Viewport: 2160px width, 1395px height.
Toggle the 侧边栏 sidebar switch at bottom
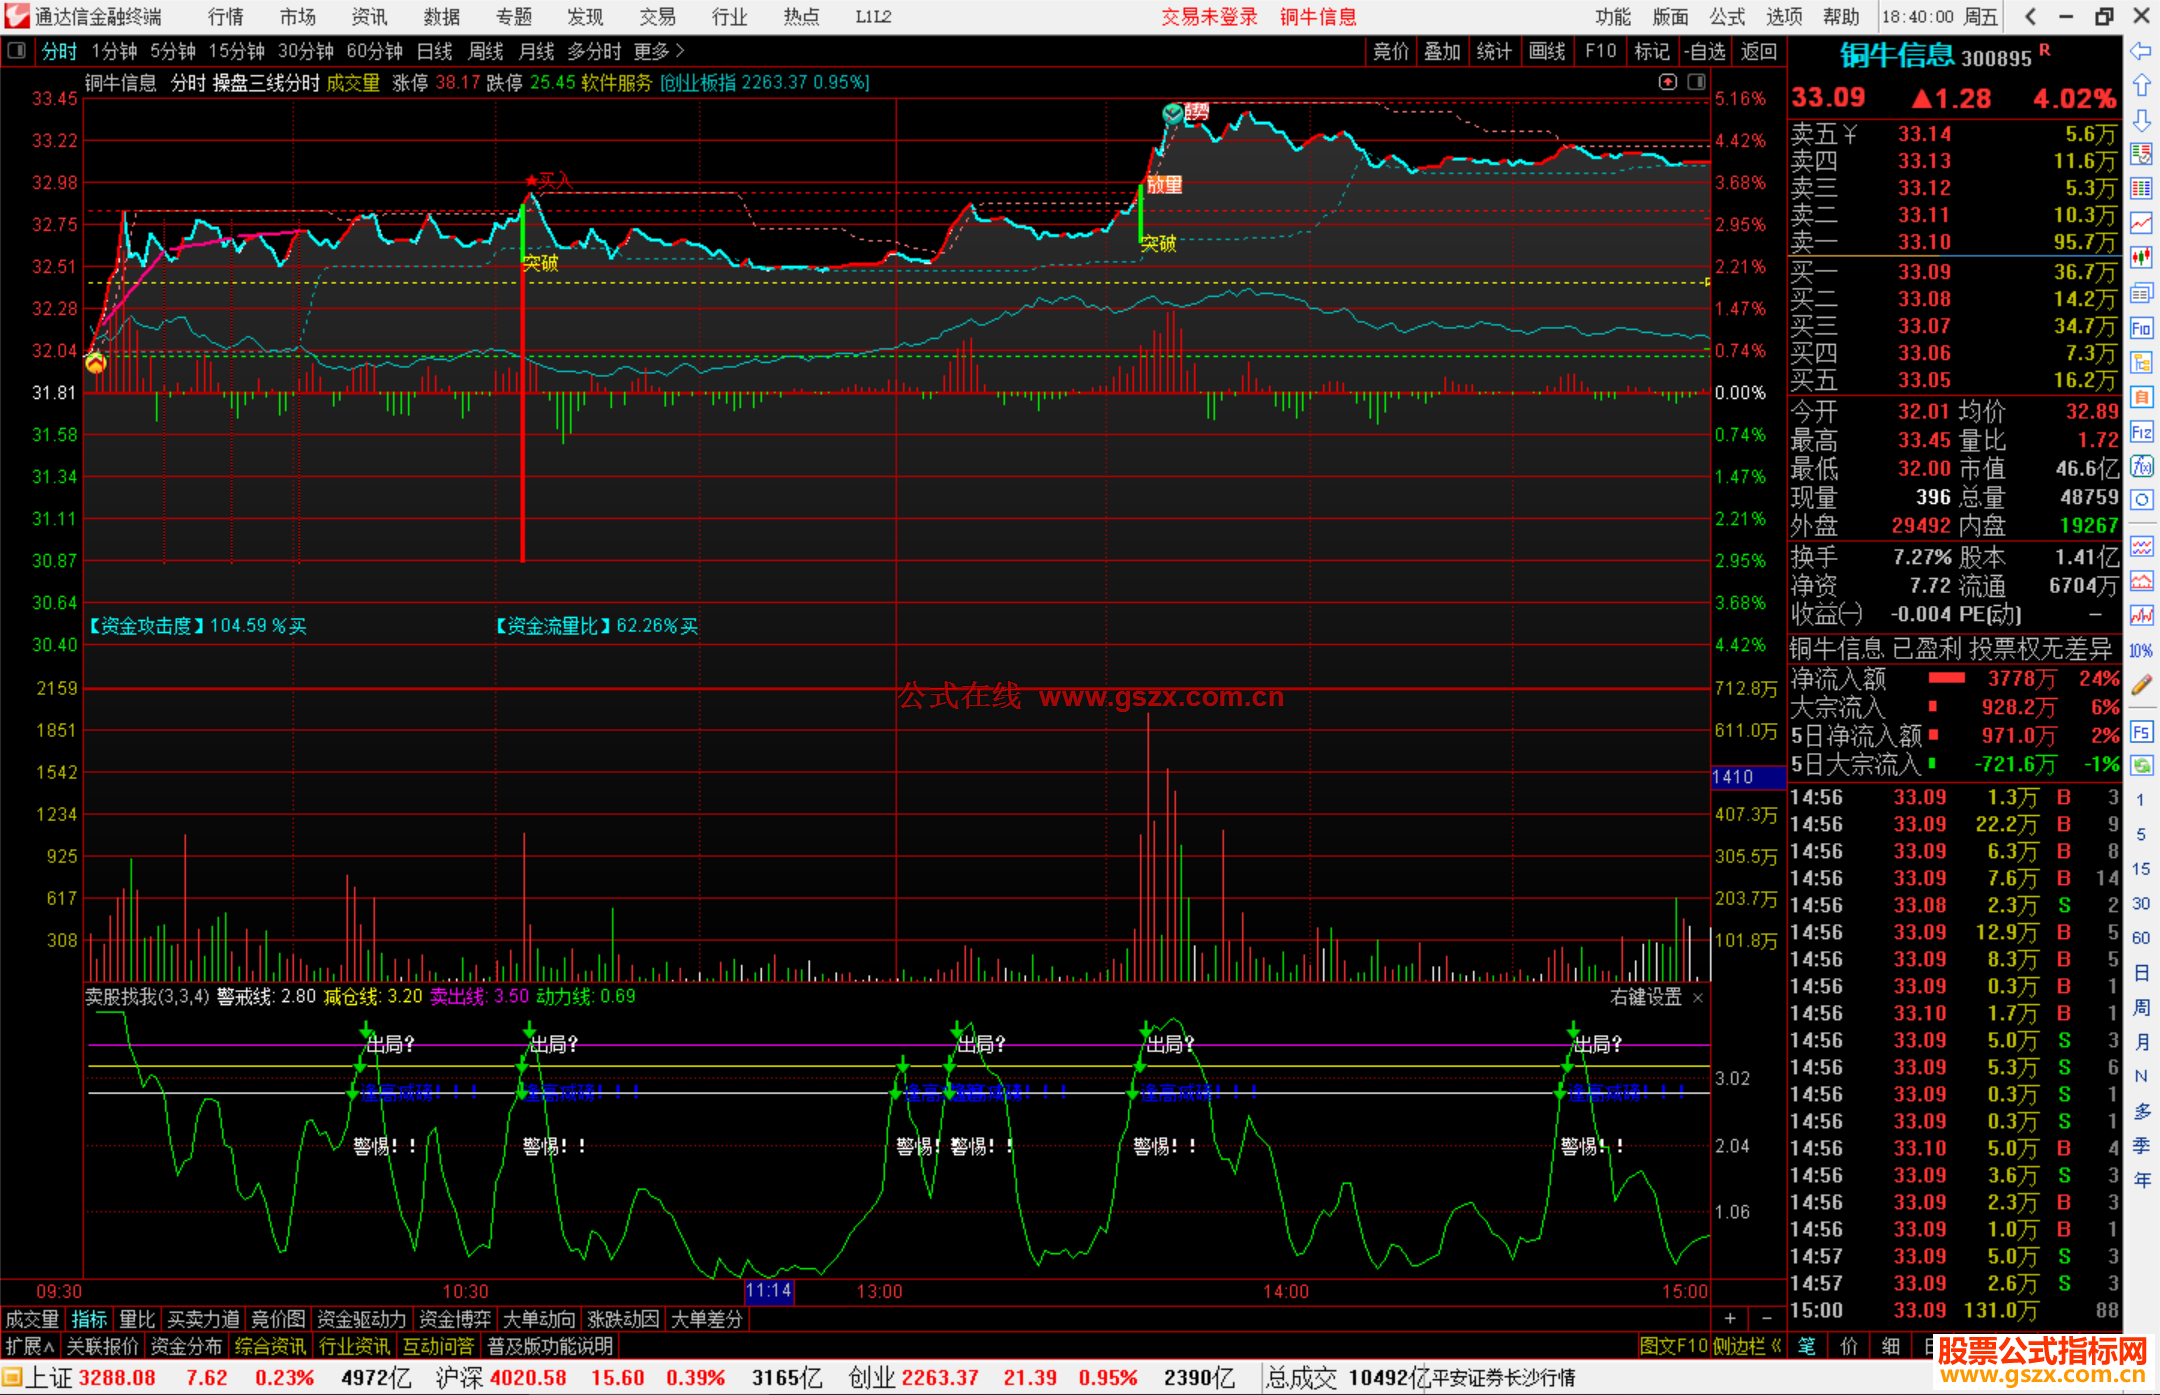[1747, 1346]
